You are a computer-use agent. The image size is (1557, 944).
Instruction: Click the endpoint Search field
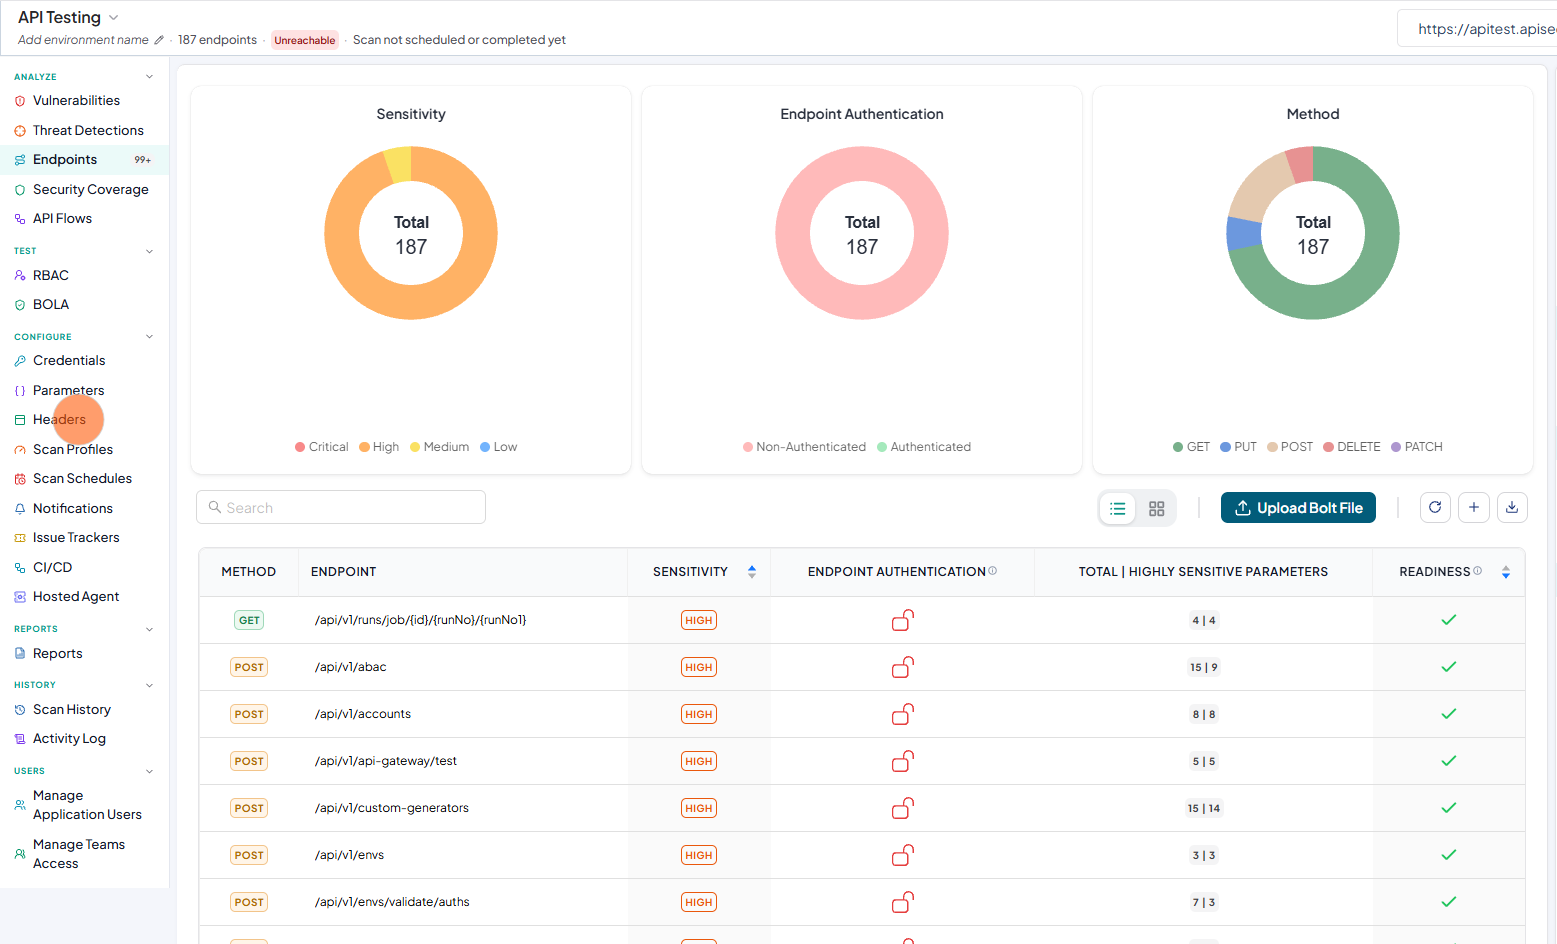point(341,507)
